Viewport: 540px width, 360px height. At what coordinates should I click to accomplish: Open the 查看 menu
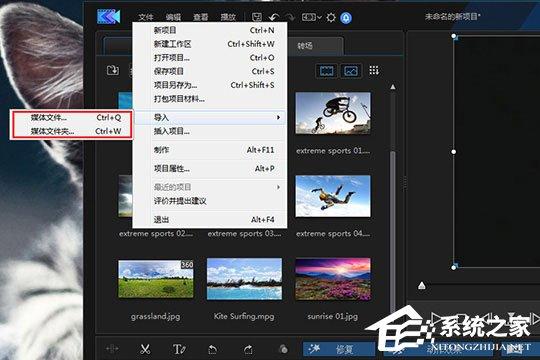pyautogui.click(x=200, y=17)
